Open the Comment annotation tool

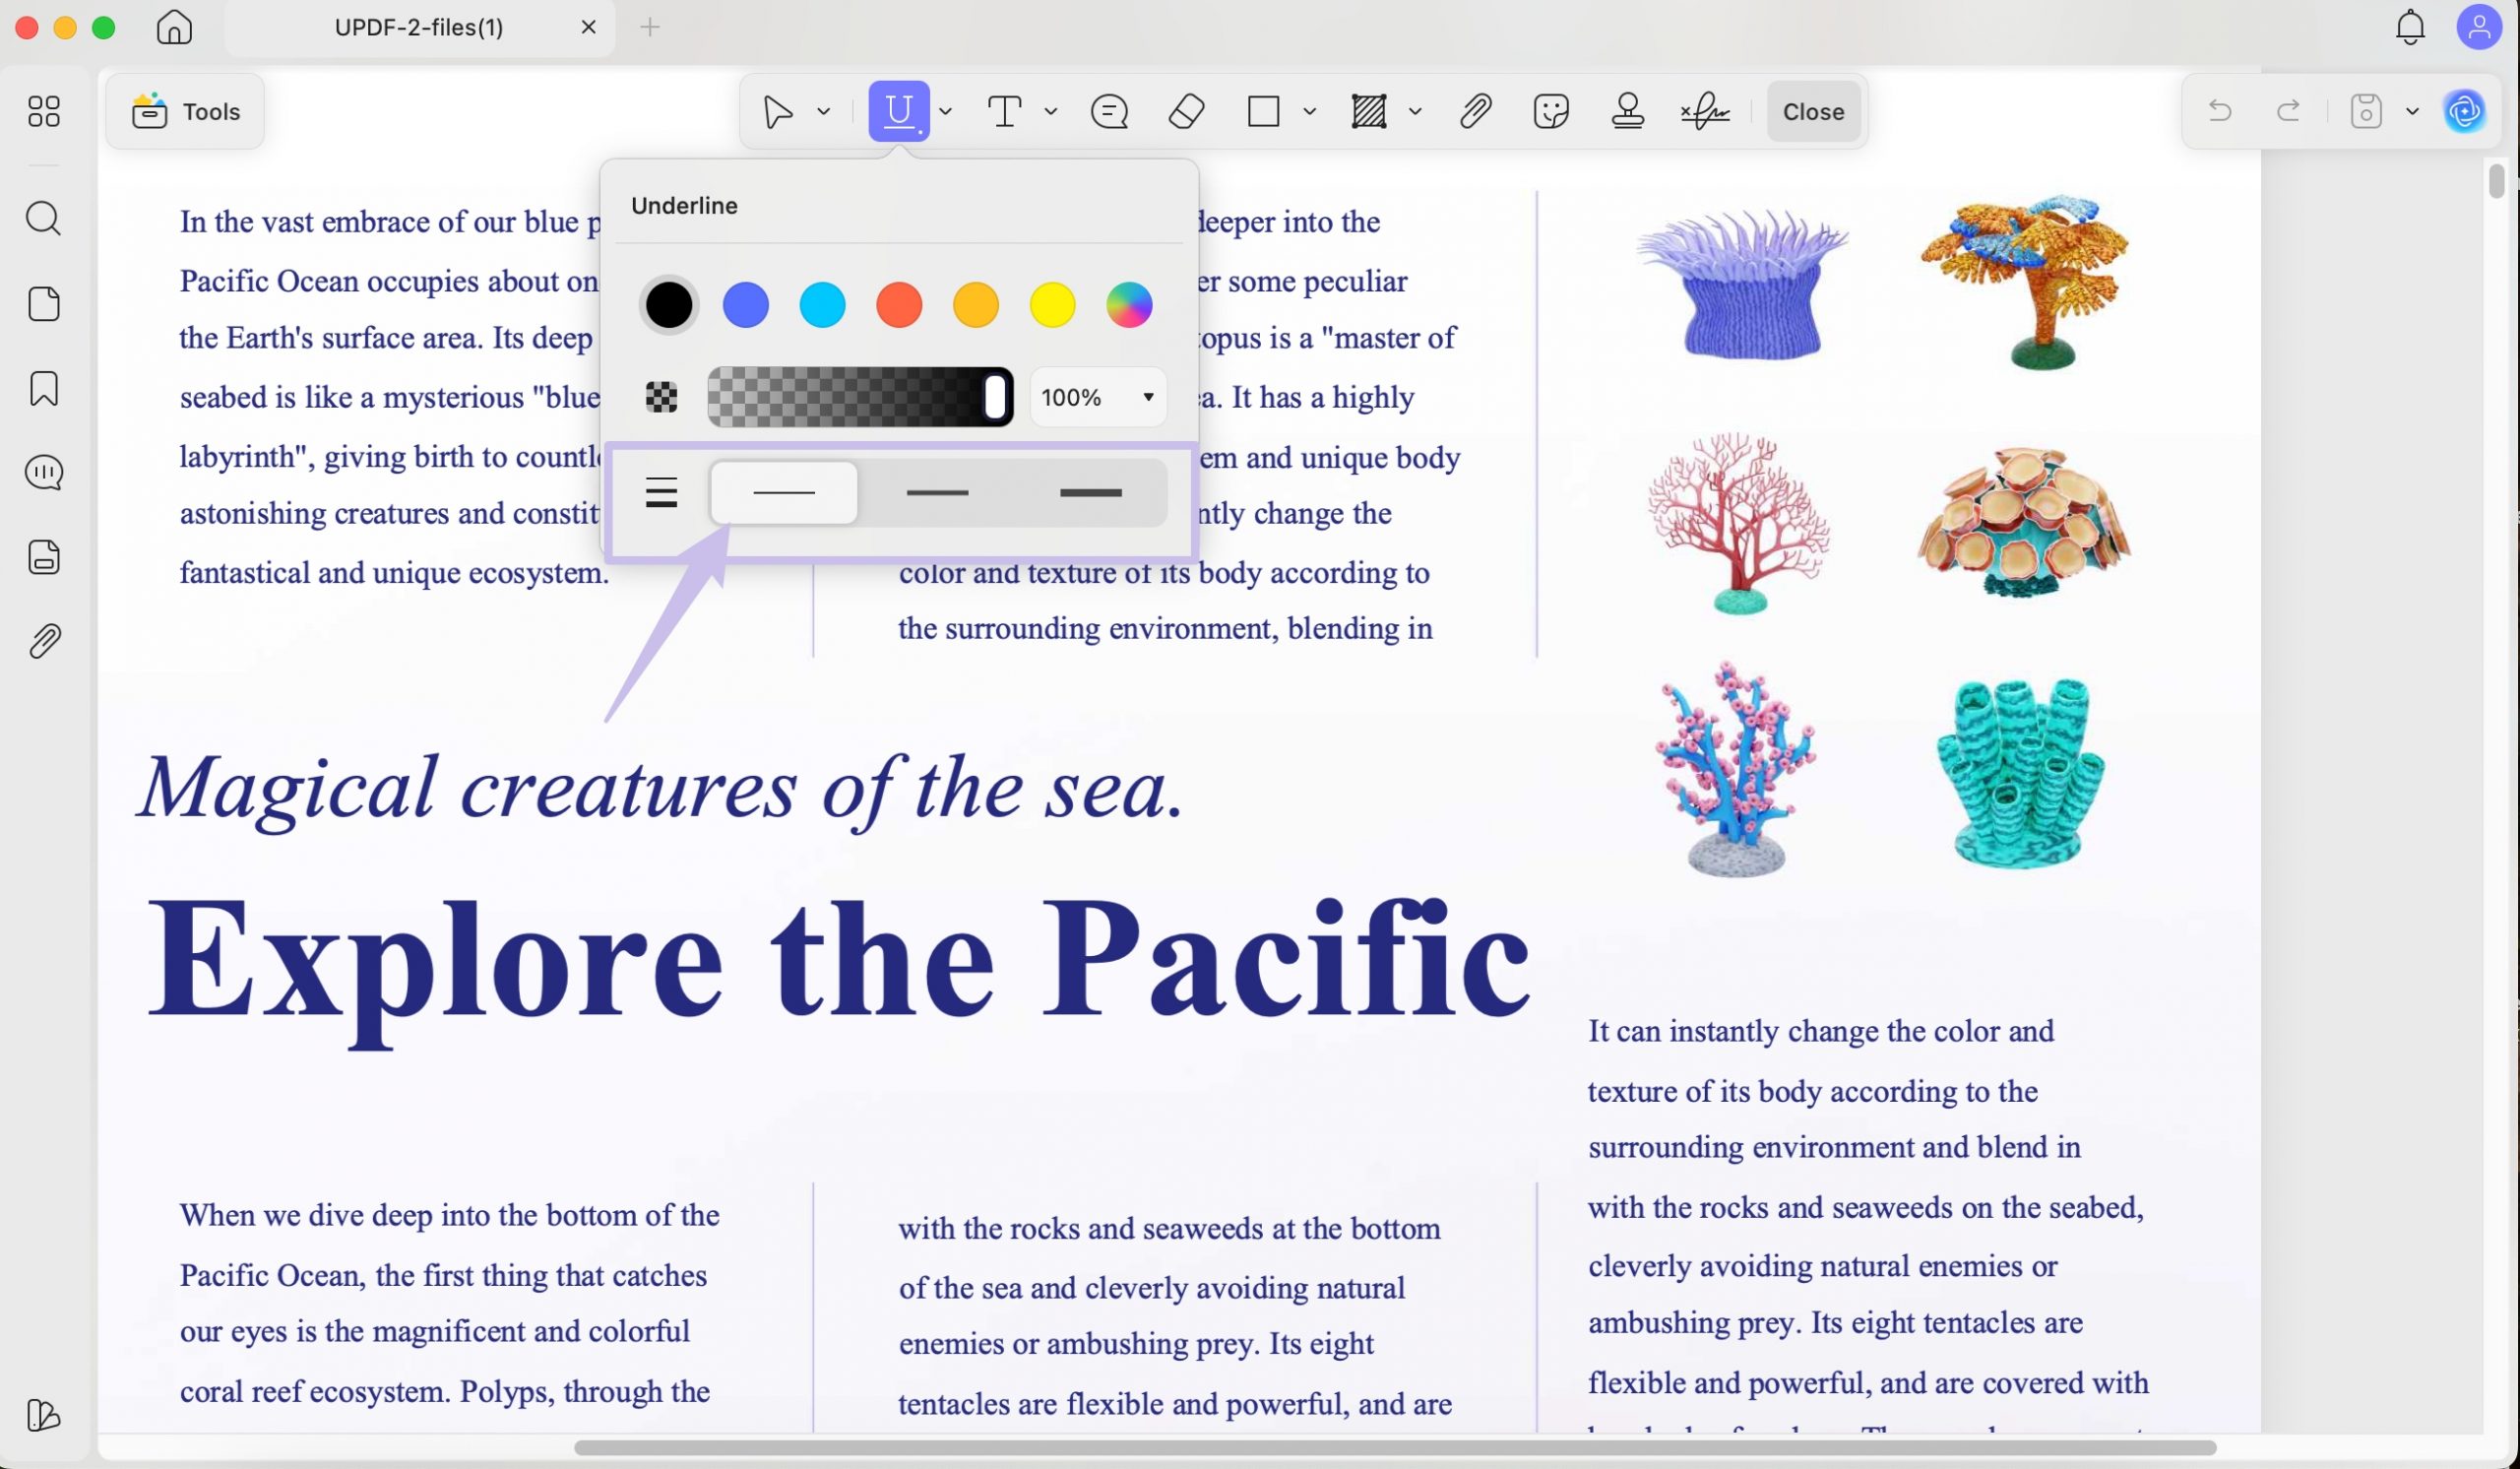click(x=1108, y=111)
